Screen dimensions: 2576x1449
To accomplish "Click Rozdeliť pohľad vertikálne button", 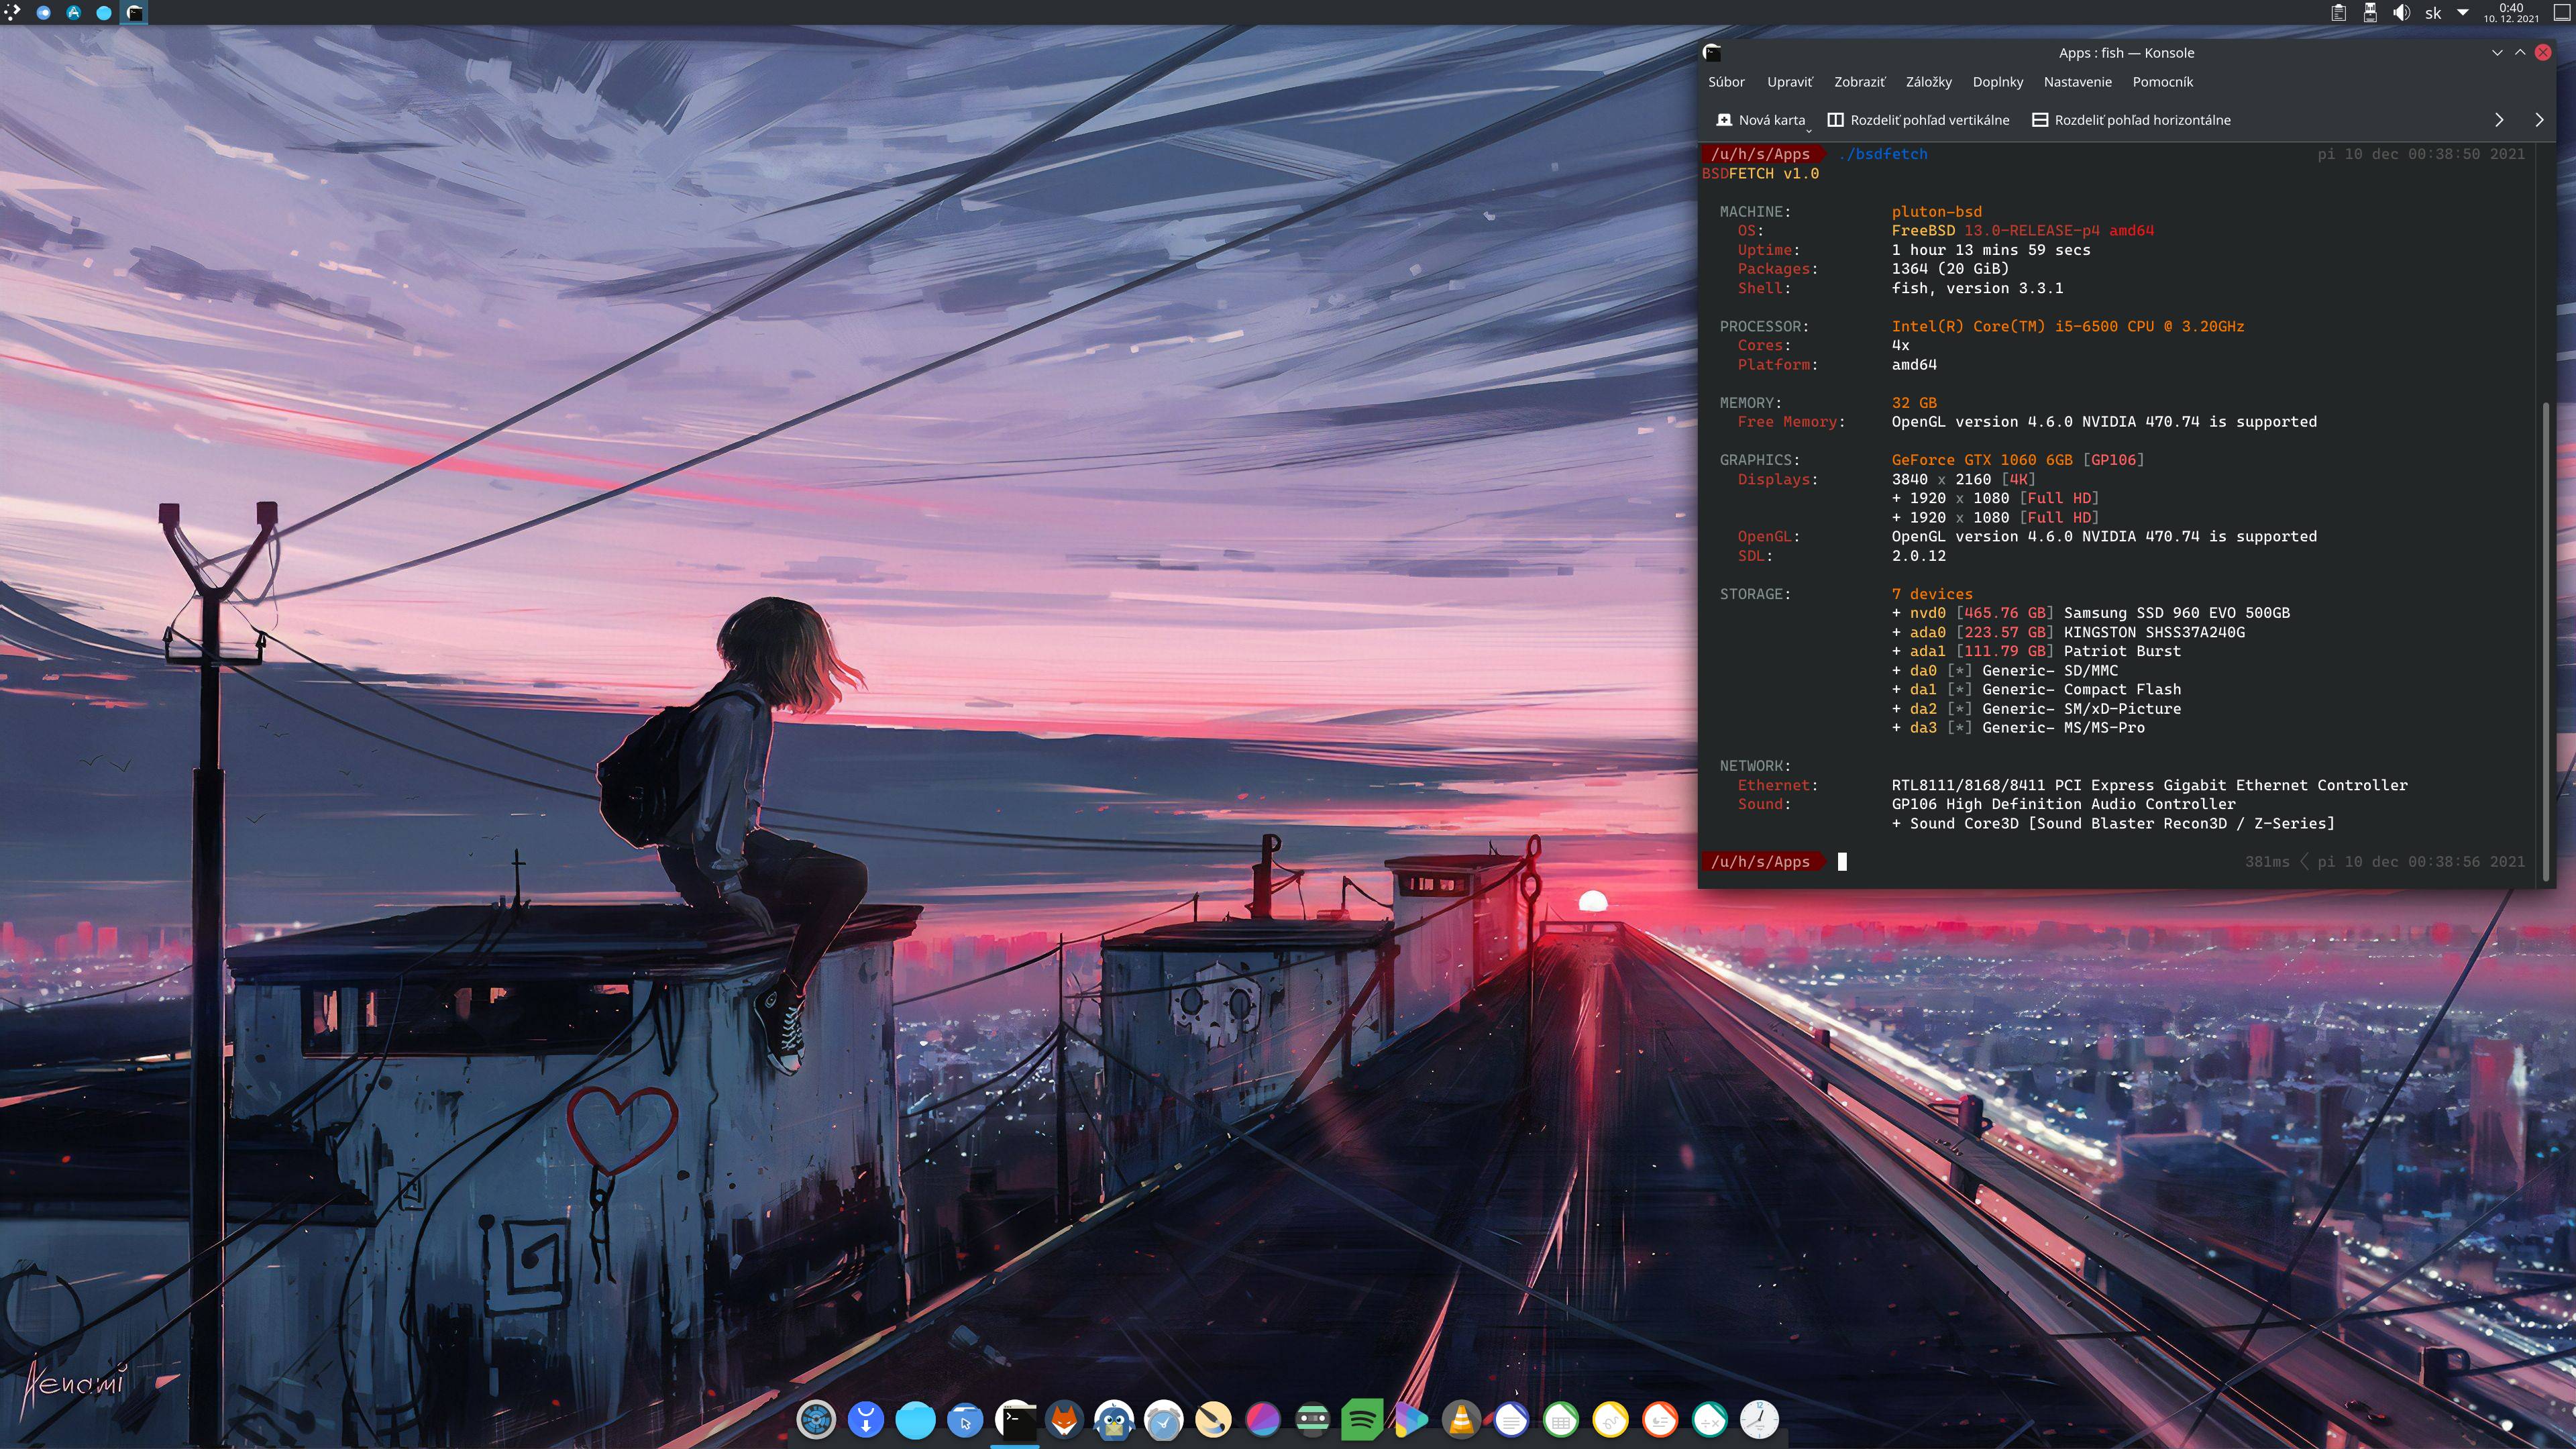I will [1918, 120].
